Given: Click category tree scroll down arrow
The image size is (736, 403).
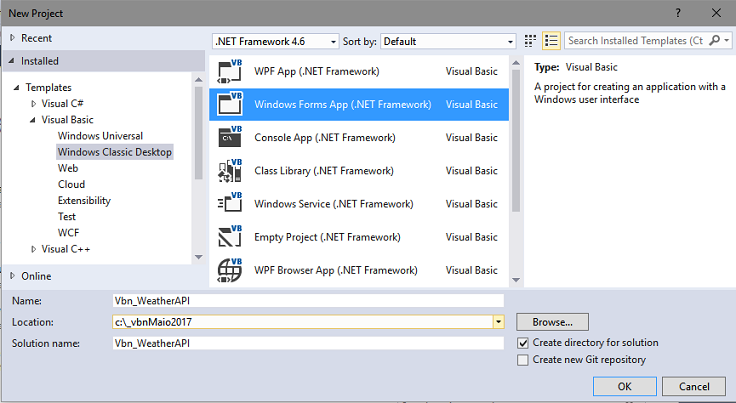Looking at the screenshot, I should click(x=199, y=257).
